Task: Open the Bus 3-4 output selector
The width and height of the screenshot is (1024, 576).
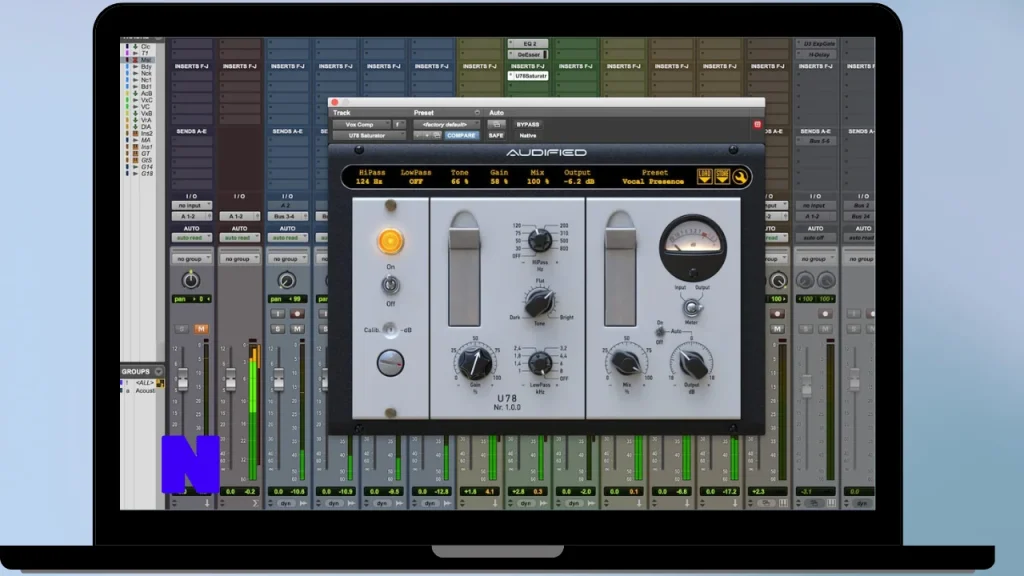Action: click(x=287, y=216)
